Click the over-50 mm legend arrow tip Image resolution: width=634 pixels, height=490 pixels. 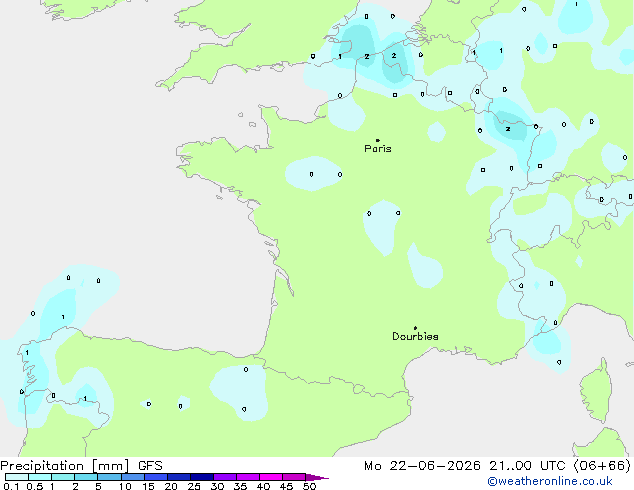(318, 477)
